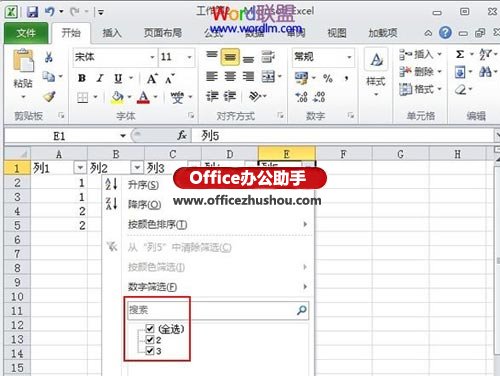Viewport: 500px width, 376px height.
Task: Expand the Name Box dropdown arrow
Action: coord(123,136)
